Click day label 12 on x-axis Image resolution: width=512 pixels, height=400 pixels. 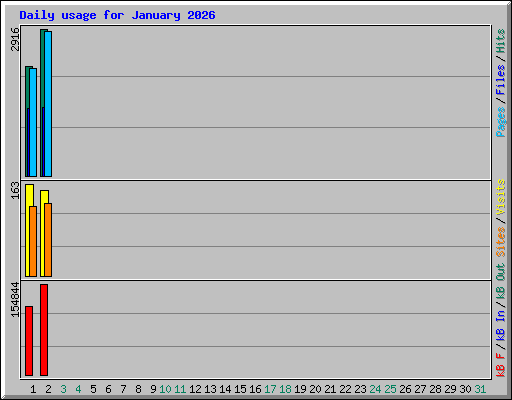point(195,389)
